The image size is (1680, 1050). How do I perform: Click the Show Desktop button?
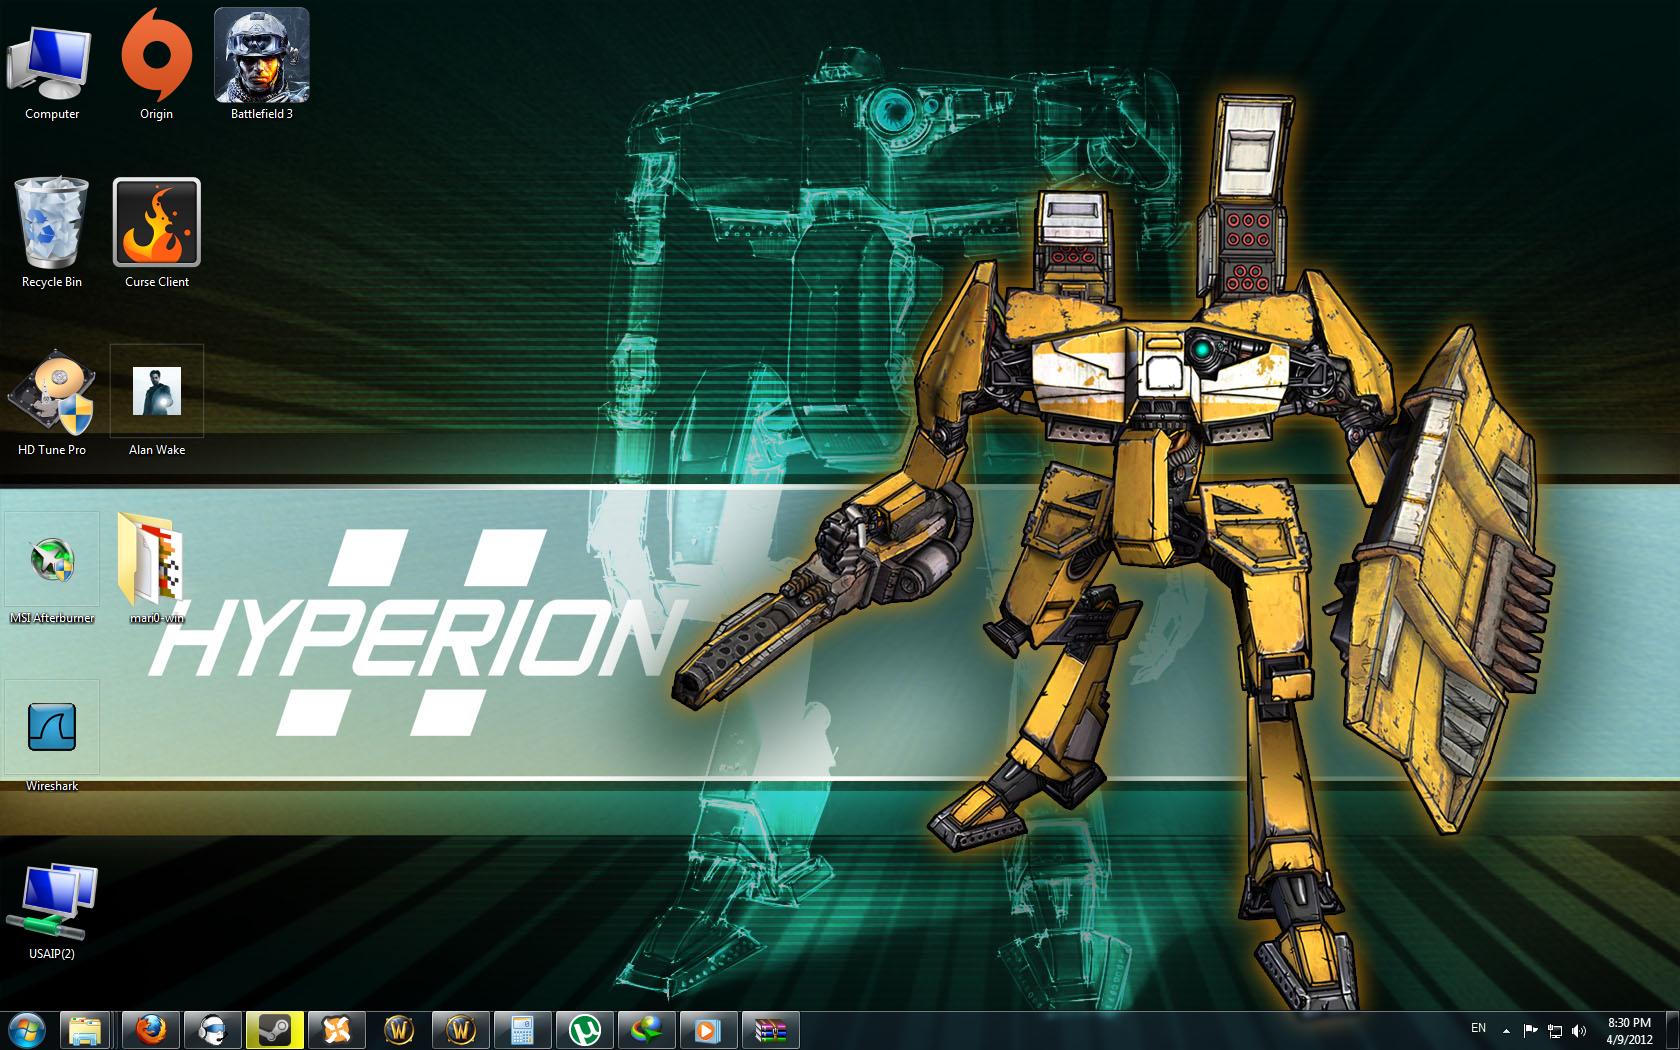point(1672,1030)
